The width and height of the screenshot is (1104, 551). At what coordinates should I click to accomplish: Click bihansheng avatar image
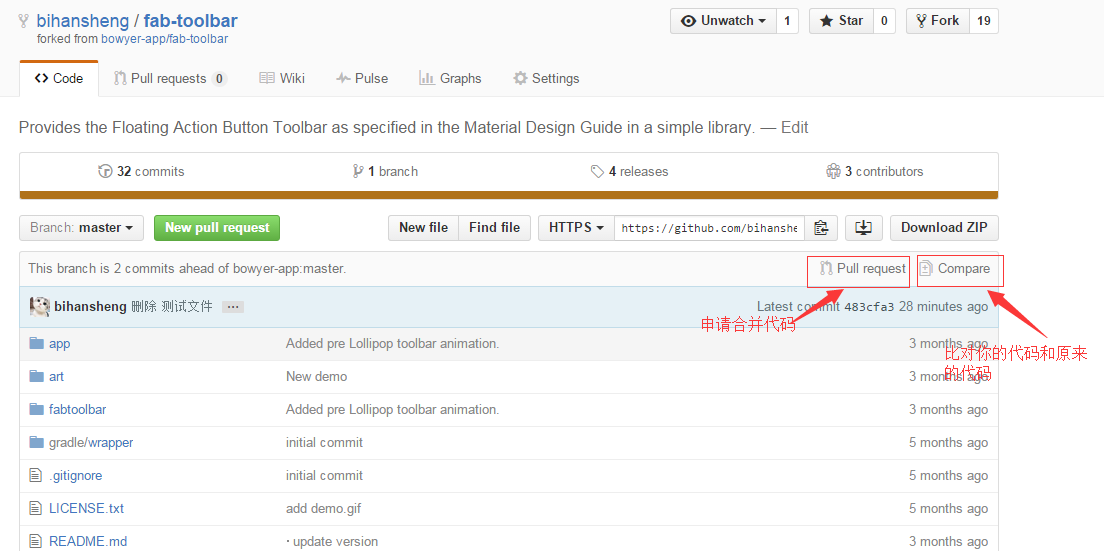tap(39, 307)
